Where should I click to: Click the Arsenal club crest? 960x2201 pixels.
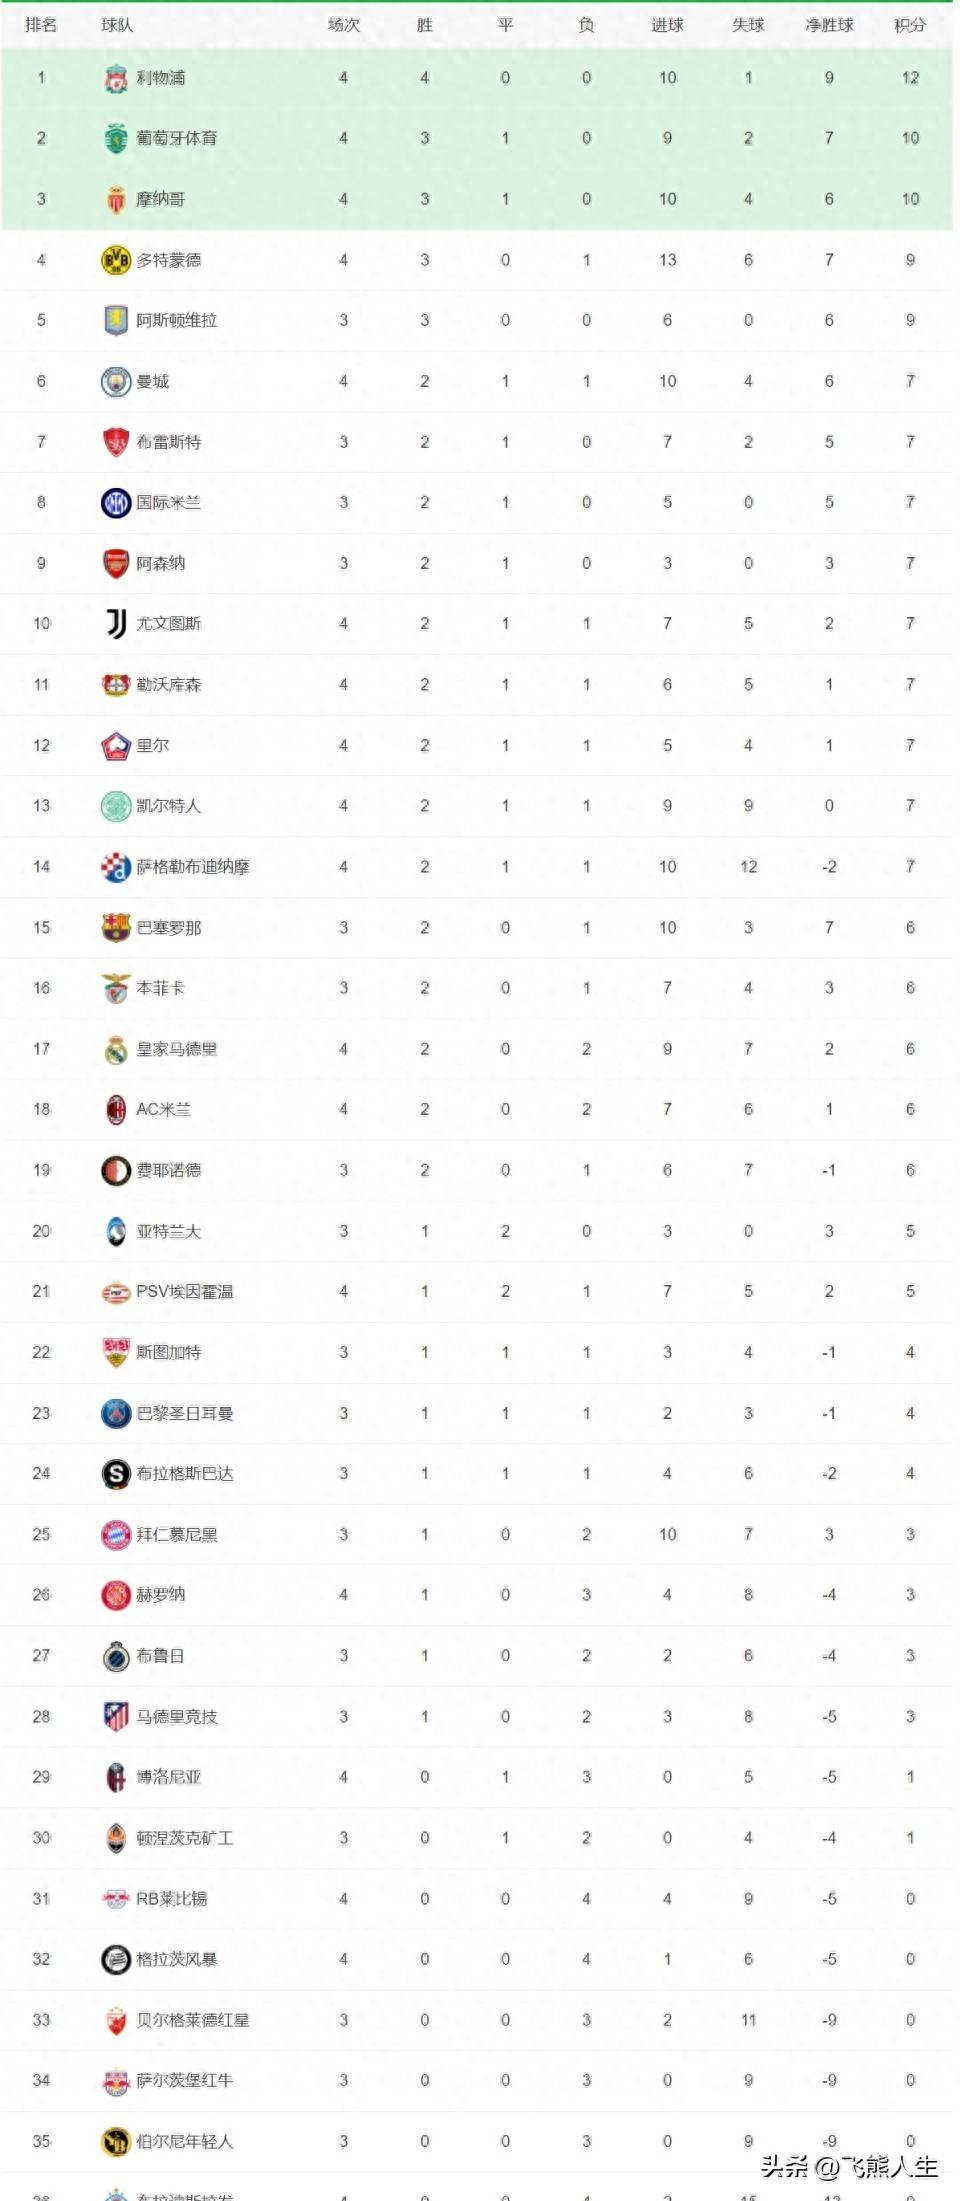116,563
